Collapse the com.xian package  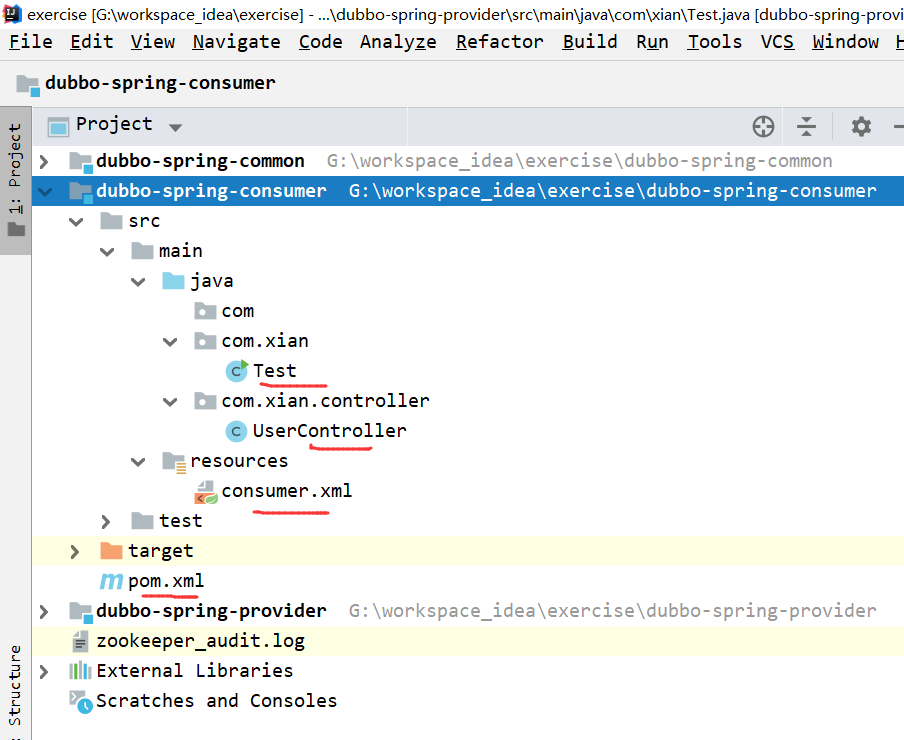[x=170, y=342]
